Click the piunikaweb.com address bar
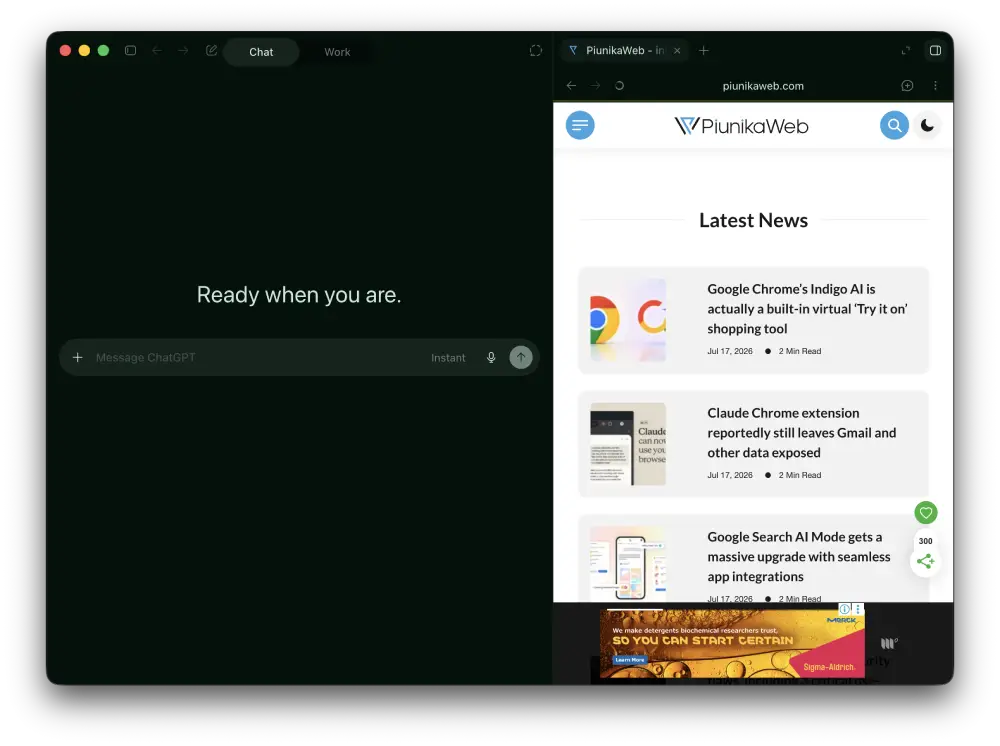This screenshot has width=1000, height=746. click(x=763, y=85)
